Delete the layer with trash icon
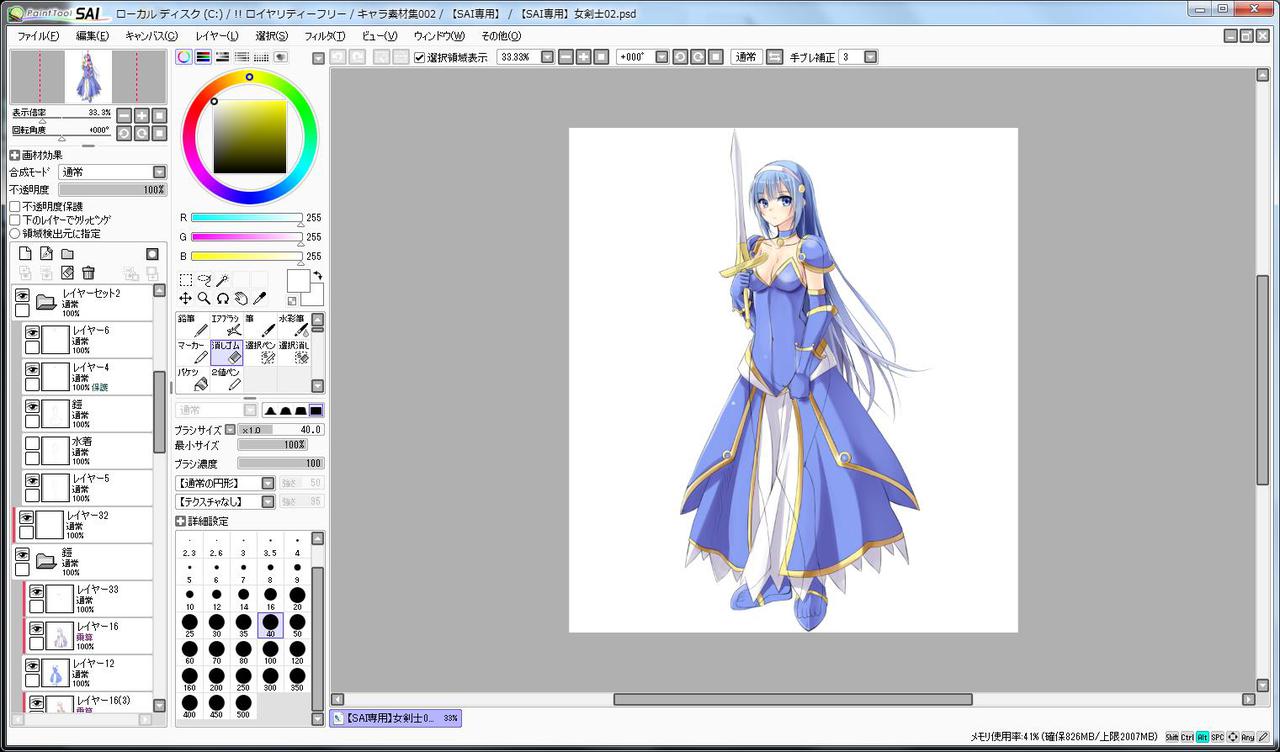This screenshot has height=752, width=1280. (88, 272)
